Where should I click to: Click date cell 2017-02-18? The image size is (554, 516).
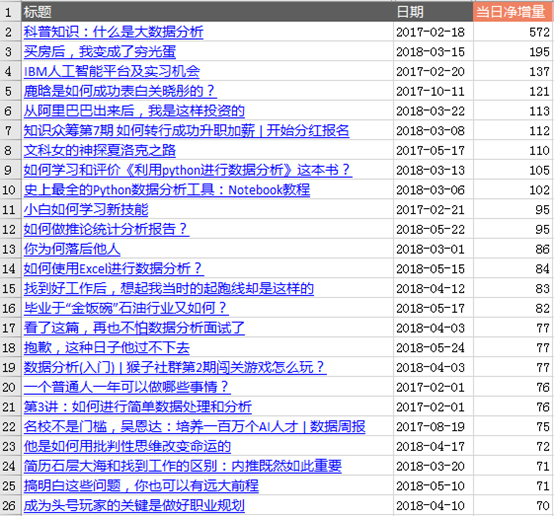click(x=433, y=32)
